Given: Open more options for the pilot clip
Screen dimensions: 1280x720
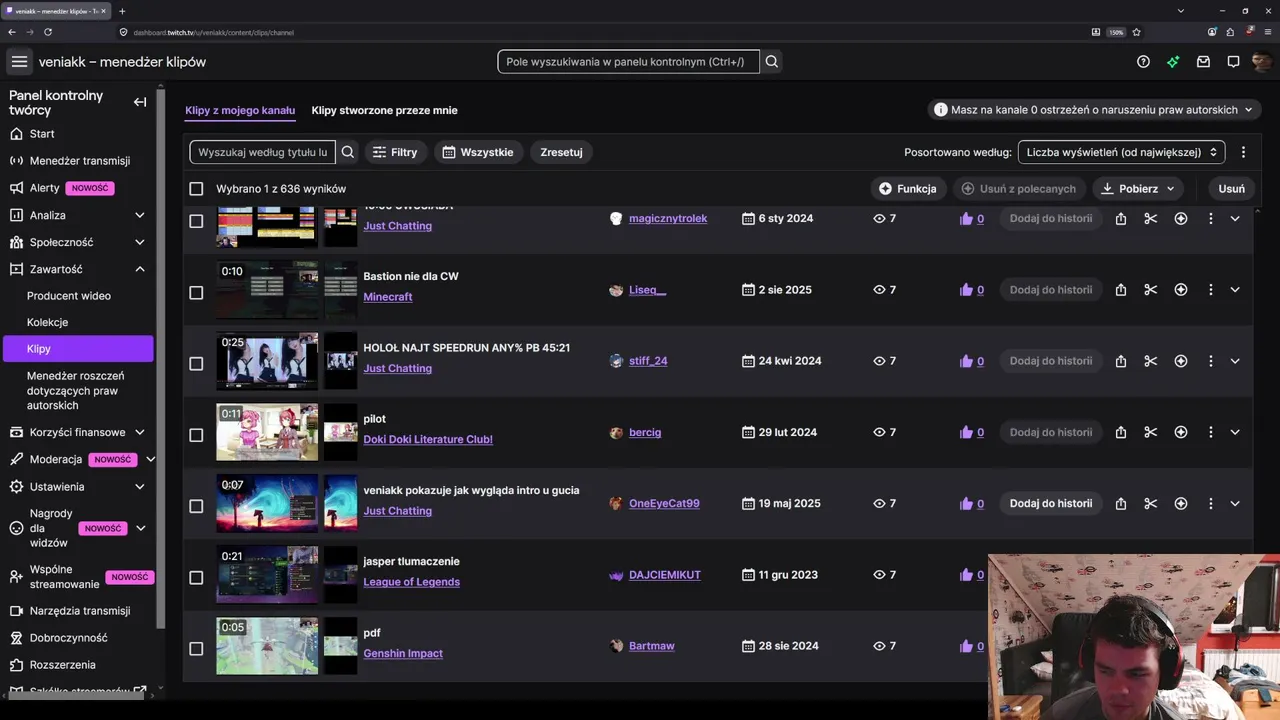Looking at the screenshot, I should 1211,432.
